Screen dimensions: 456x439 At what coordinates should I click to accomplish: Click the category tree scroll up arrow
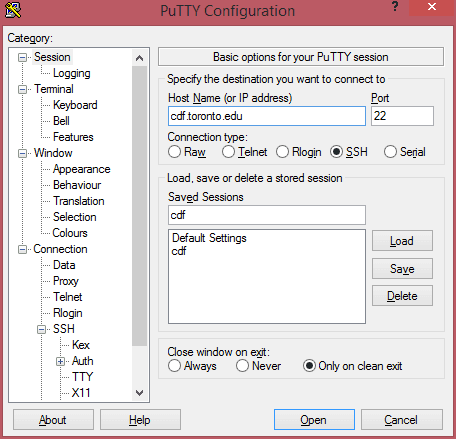tap(139, 58)
